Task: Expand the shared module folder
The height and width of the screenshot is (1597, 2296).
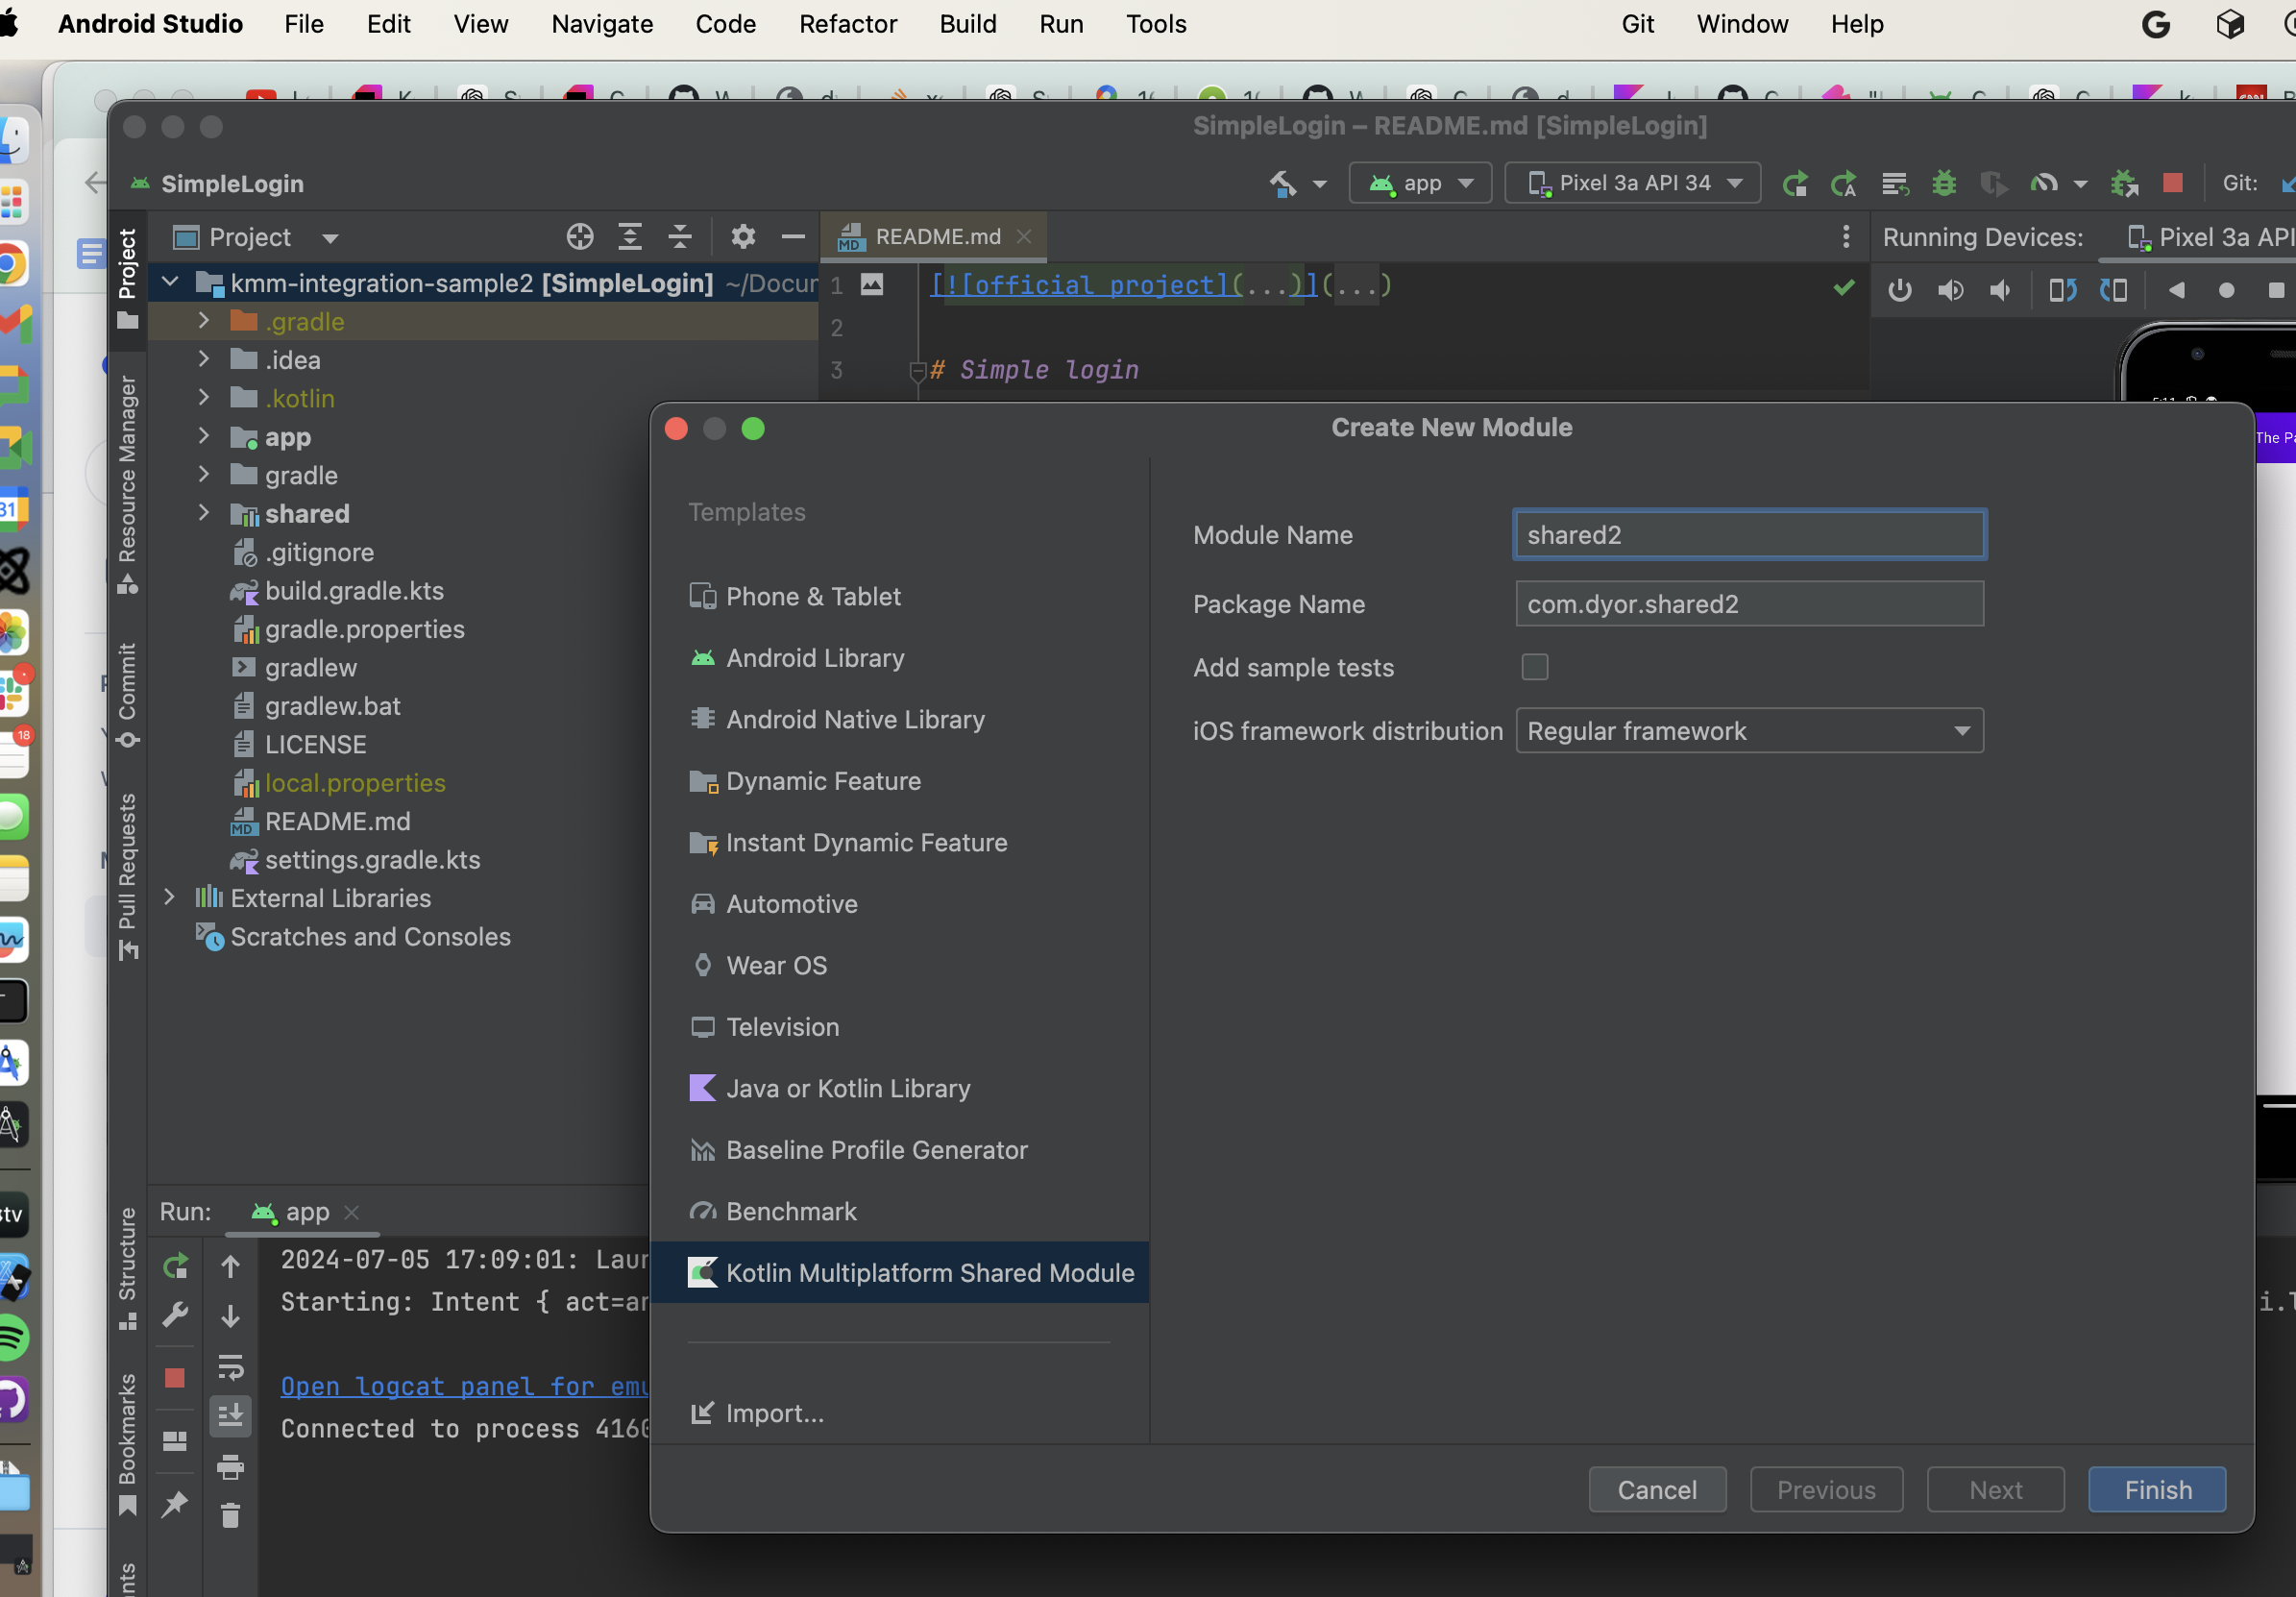Action: point(204,513)
